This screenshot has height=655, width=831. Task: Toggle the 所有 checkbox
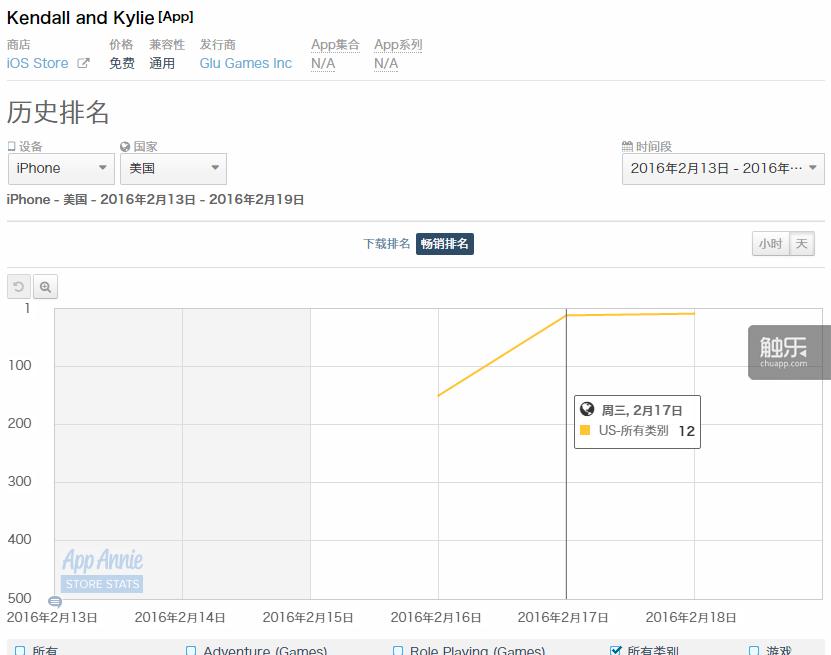[x=20, y=650]
